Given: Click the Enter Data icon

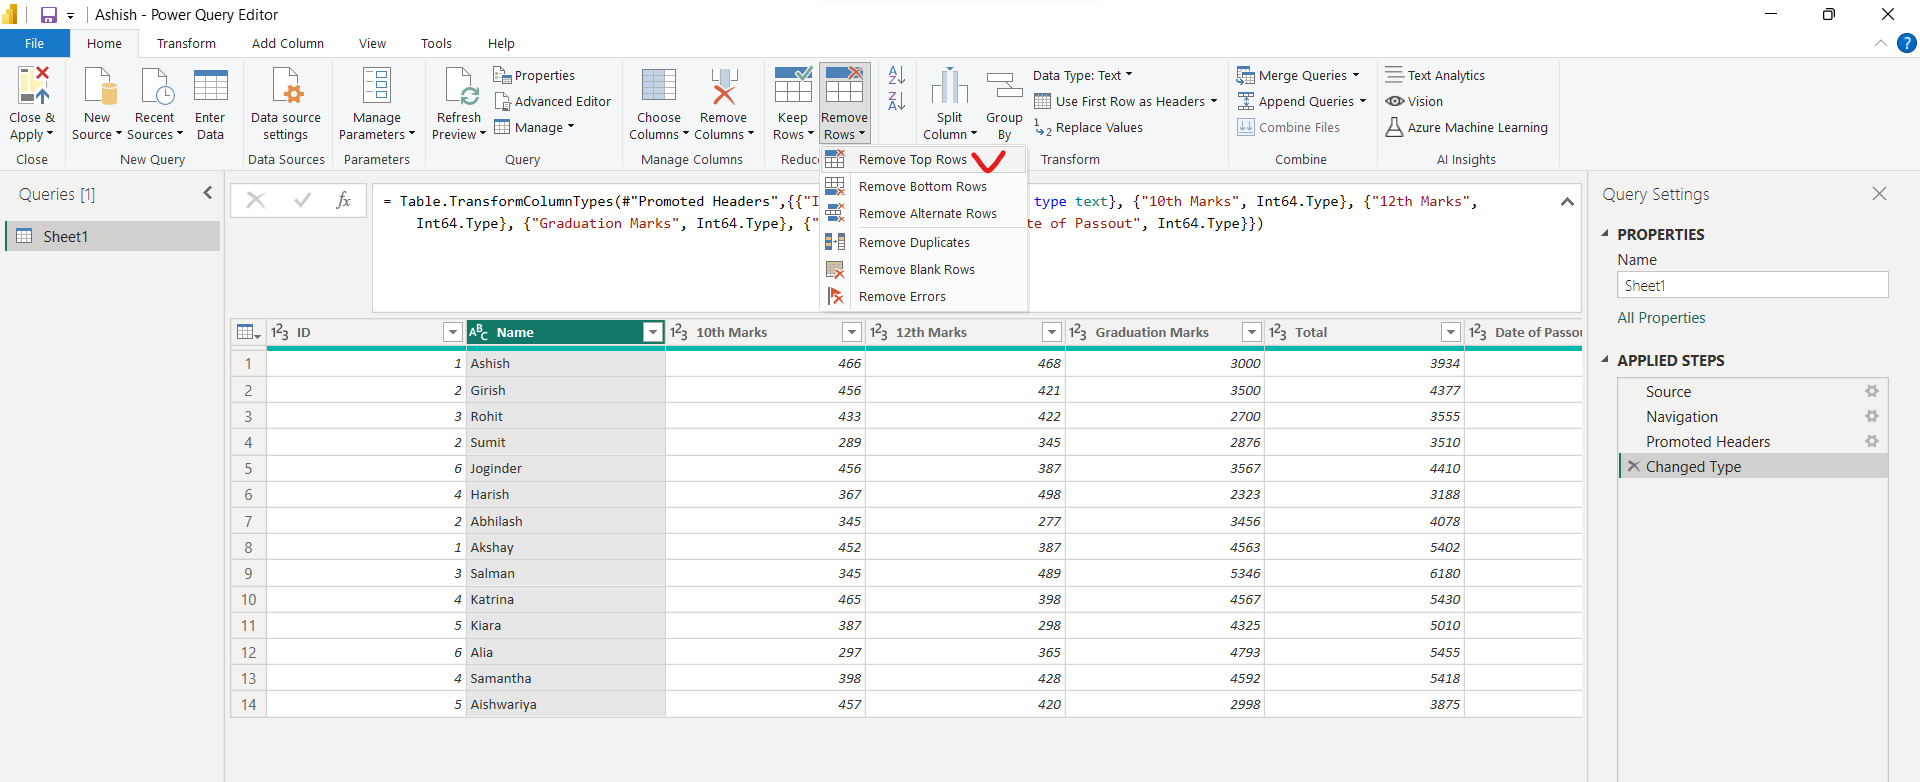Looking at the screenshot, I should 210,87.
